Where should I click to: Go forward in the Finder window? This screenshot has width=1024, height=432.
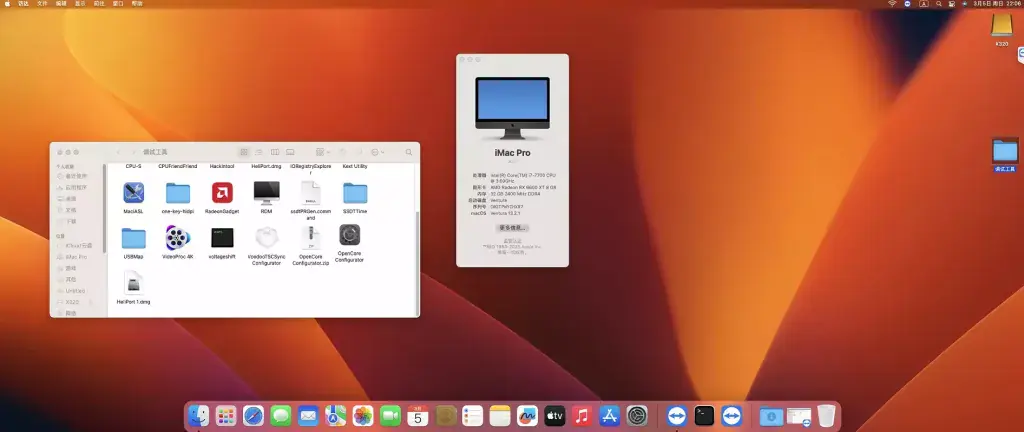(x=134, y=152)
